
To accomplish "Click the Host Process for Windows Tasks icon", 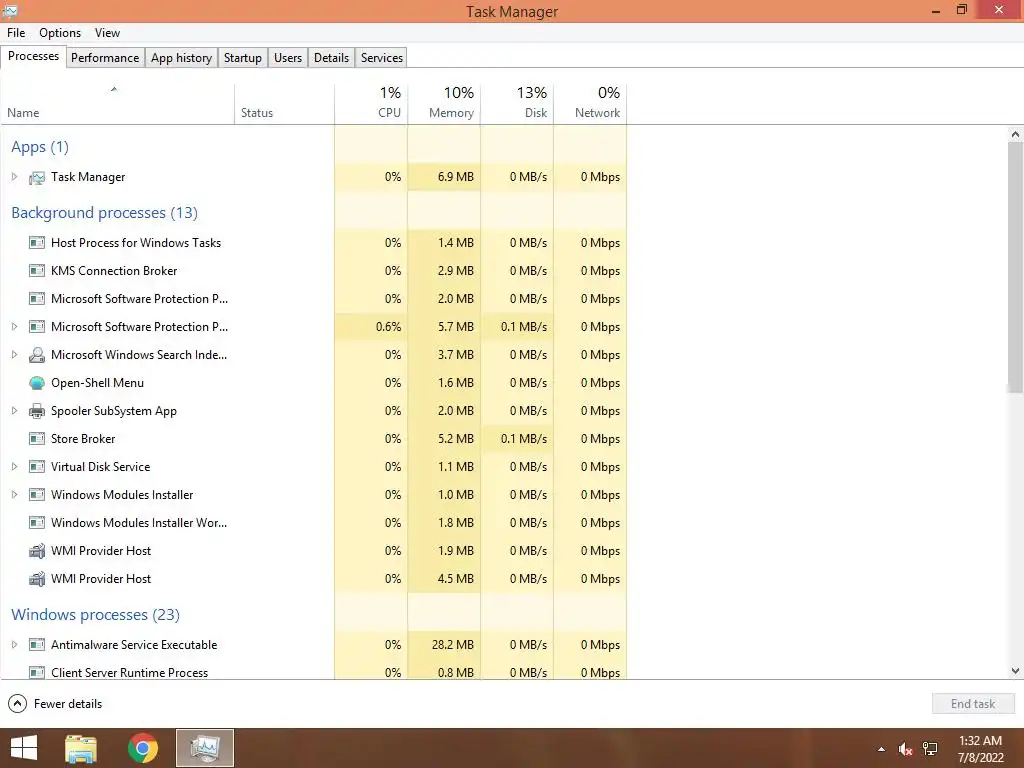I will tap(37, 243).
